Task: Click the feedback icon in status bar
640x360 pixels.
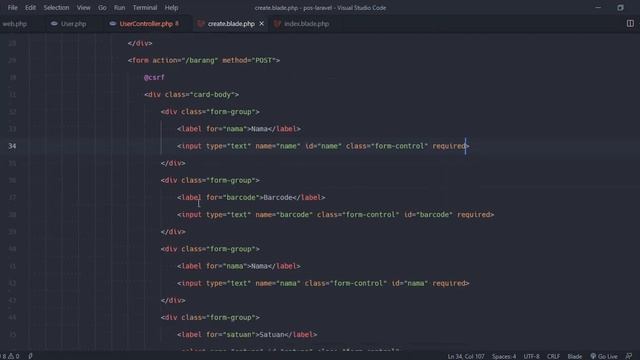Action: point(629,356)
